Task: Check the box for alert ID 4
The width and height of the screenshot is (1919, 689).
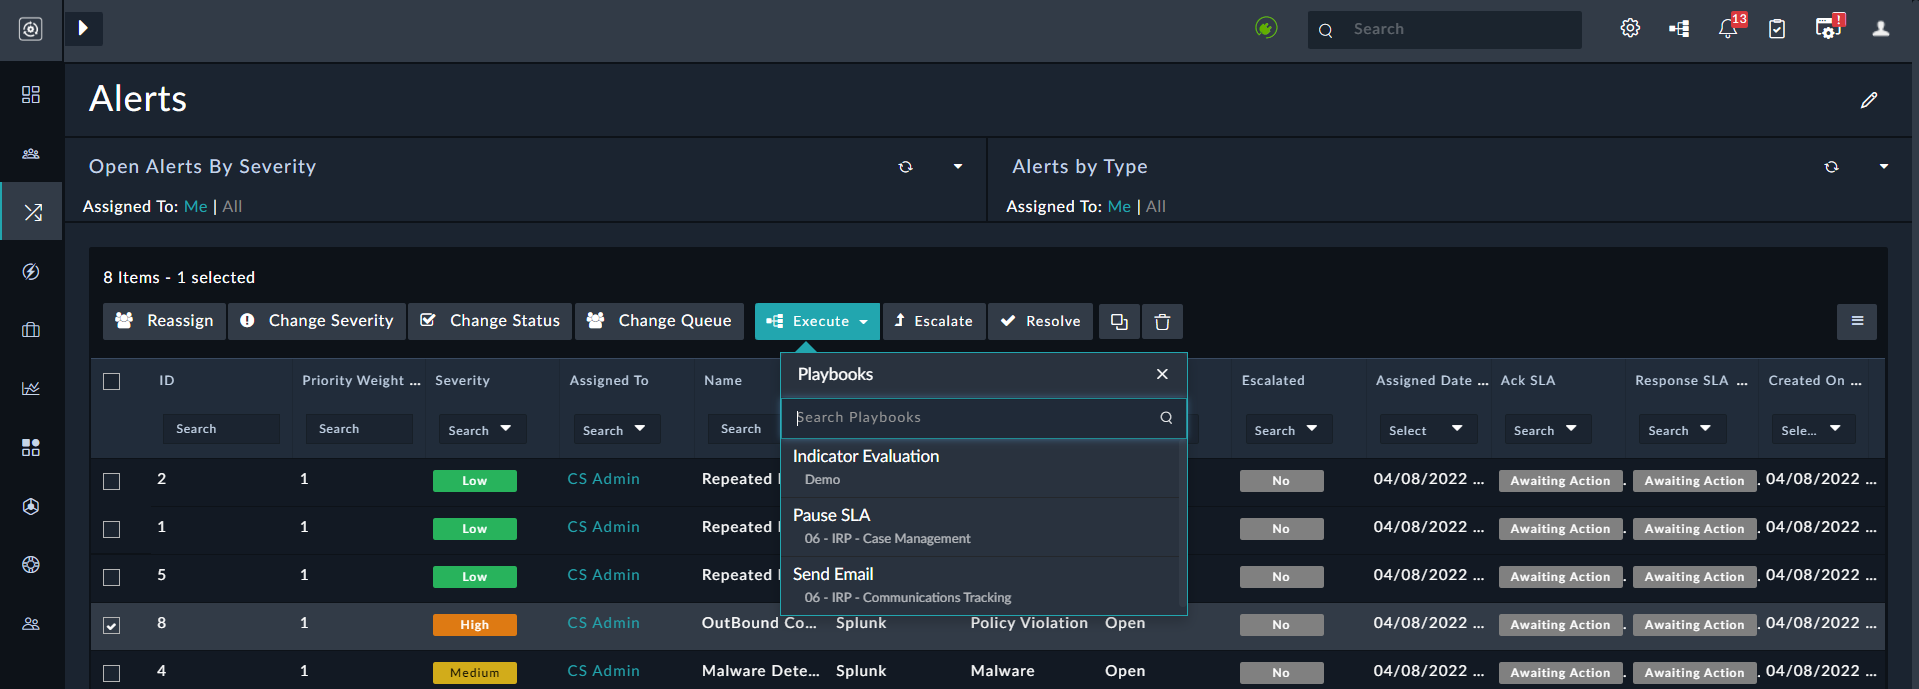Action: pos(112,673)
